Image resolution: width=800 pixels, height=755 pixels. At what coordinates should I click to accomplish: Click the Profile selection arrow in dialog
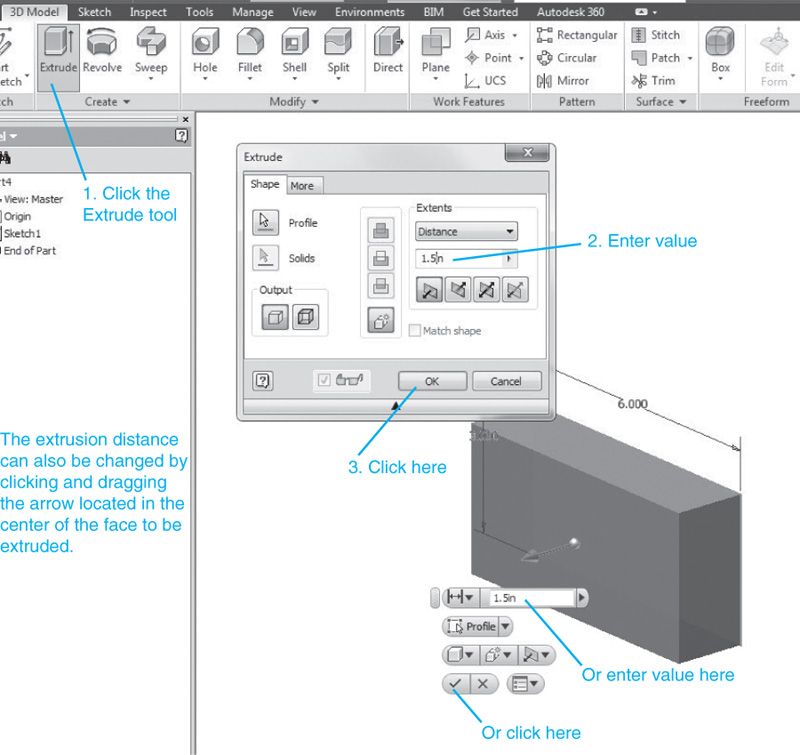265,222
